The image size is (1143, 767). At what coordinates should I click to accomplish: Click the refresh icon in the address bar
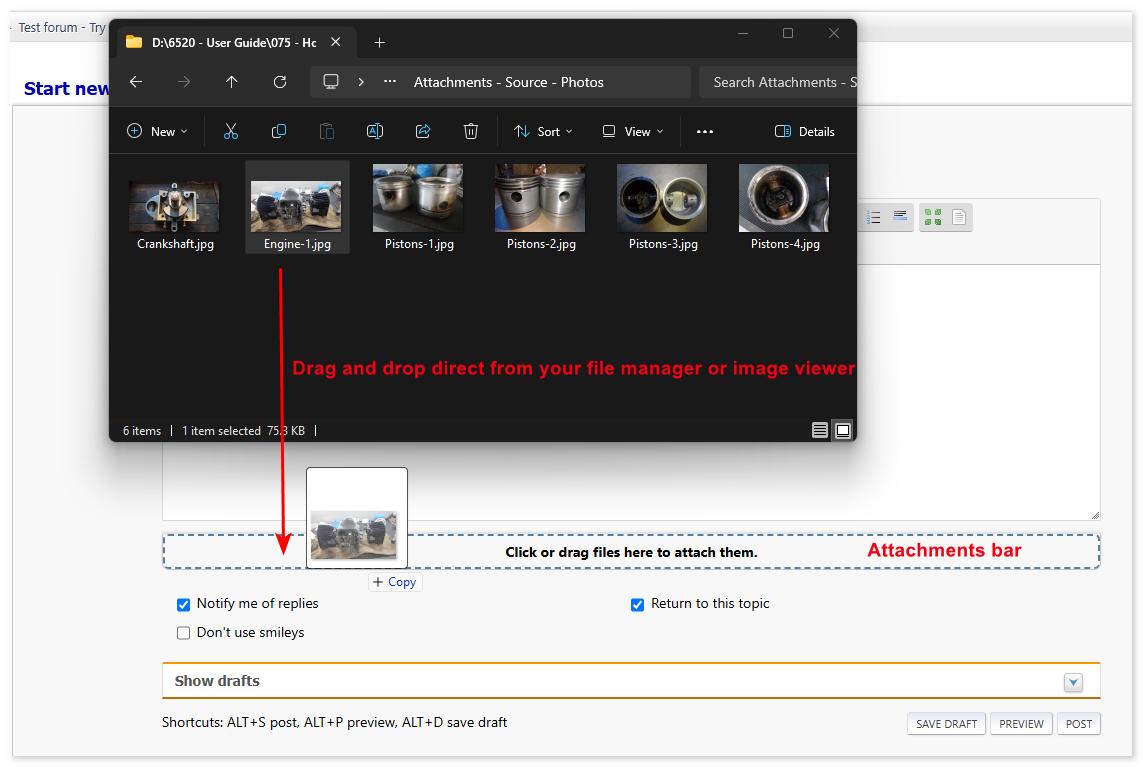(x=279, y=82)
